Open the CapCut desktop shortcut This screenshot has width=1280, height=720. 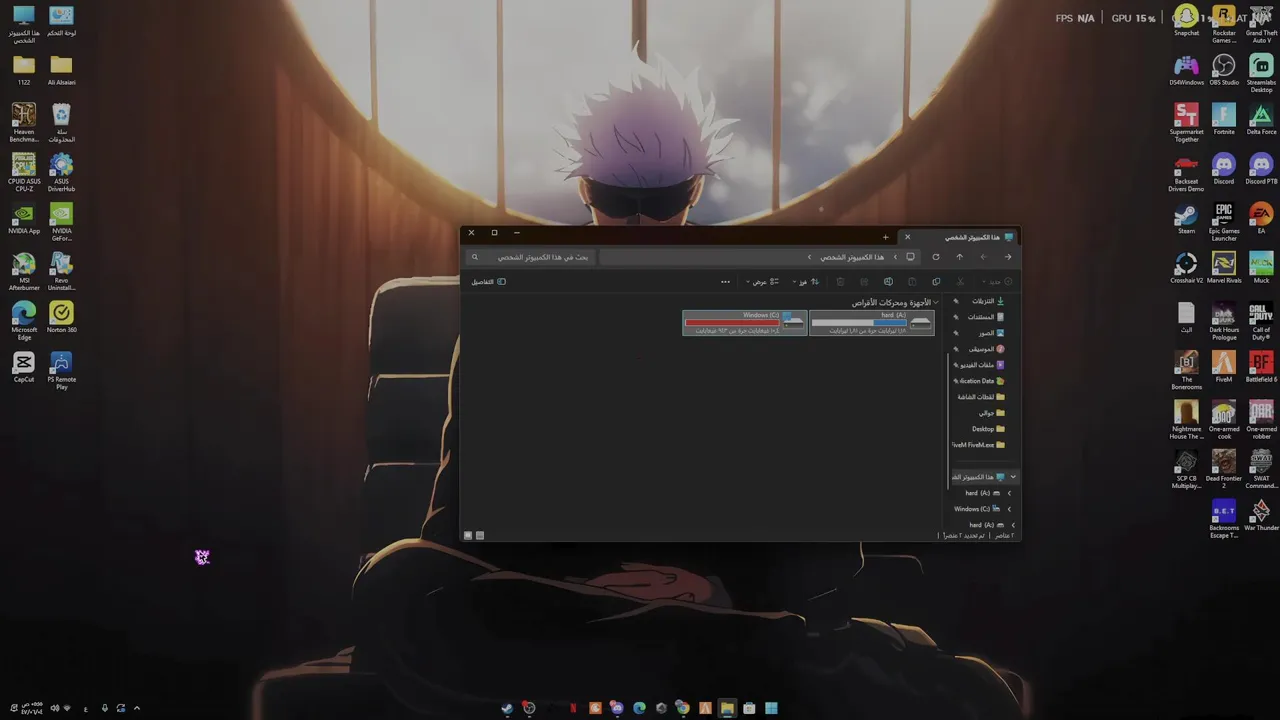[x=24, y=367]
